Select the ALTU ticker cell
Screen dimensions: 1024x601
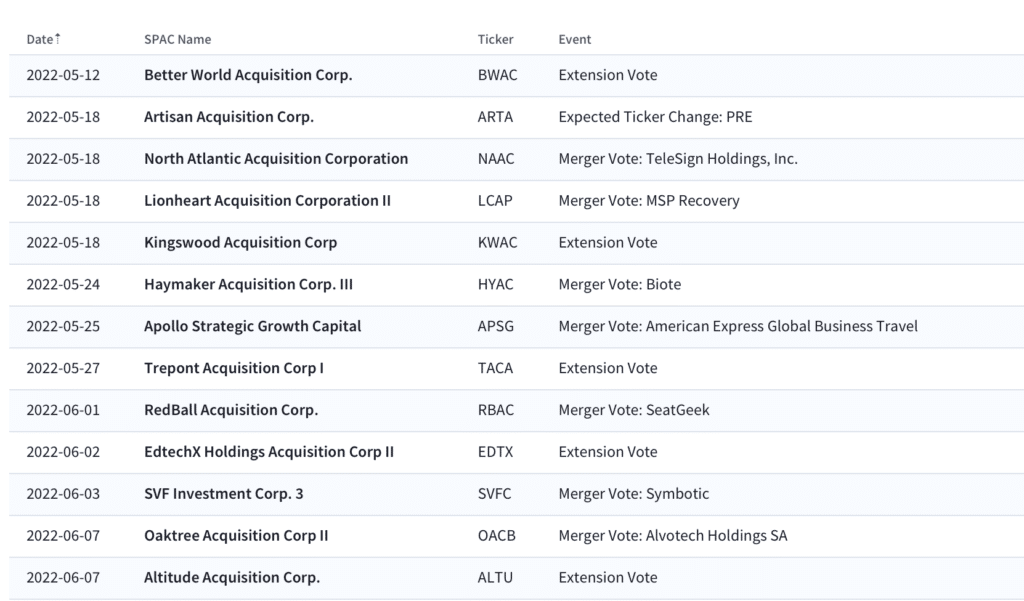pos(495,577)
